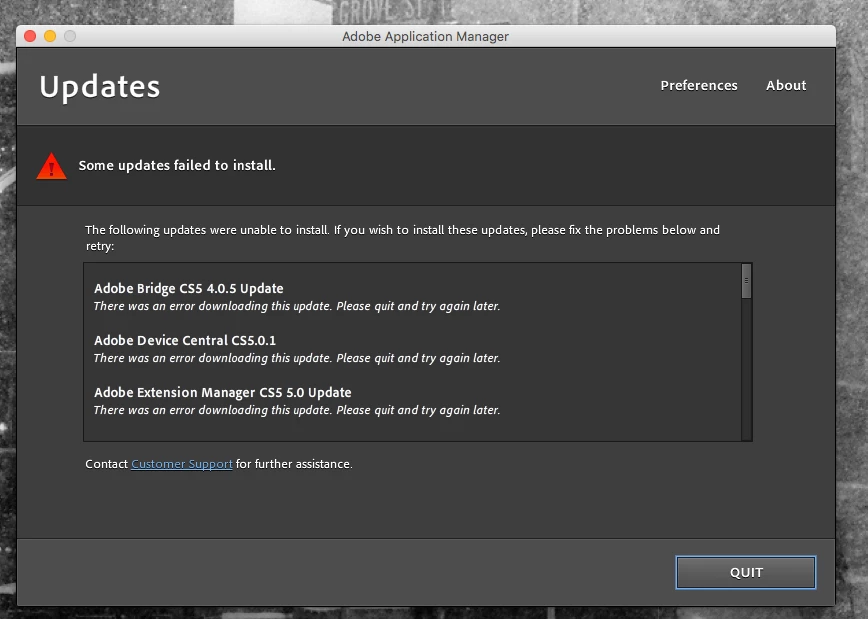Click the failed updates list scrollbar thumb
The height and width of the screenshot is (619, 868).
point(746,281)
